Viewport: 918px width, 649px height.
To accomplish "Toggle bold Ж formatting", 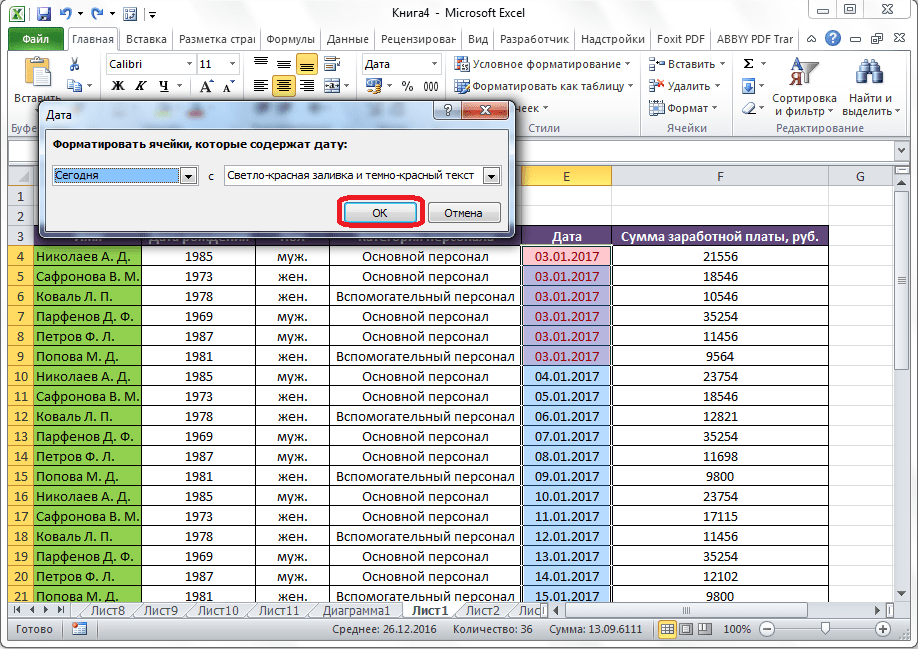I will [x=116, y=87].
